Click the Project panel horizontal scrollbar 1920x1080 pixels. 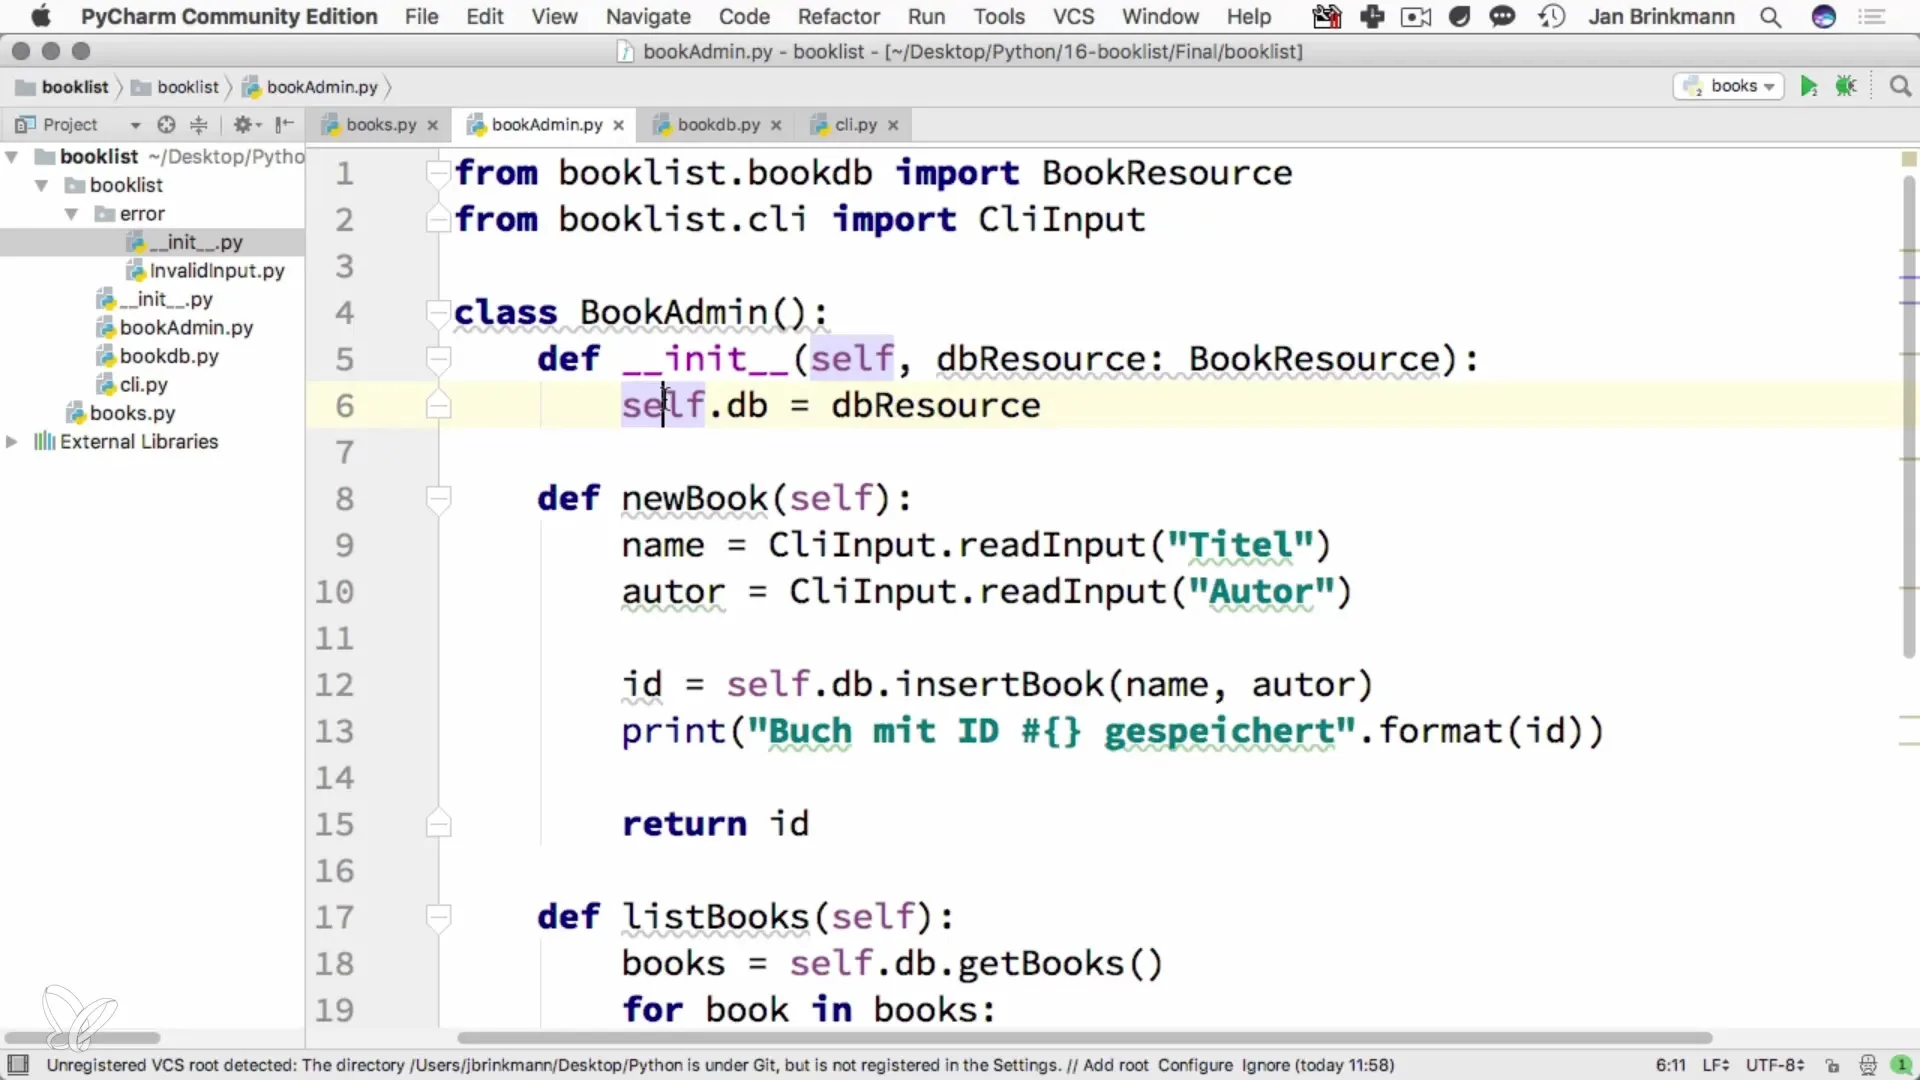point(82,1038)
